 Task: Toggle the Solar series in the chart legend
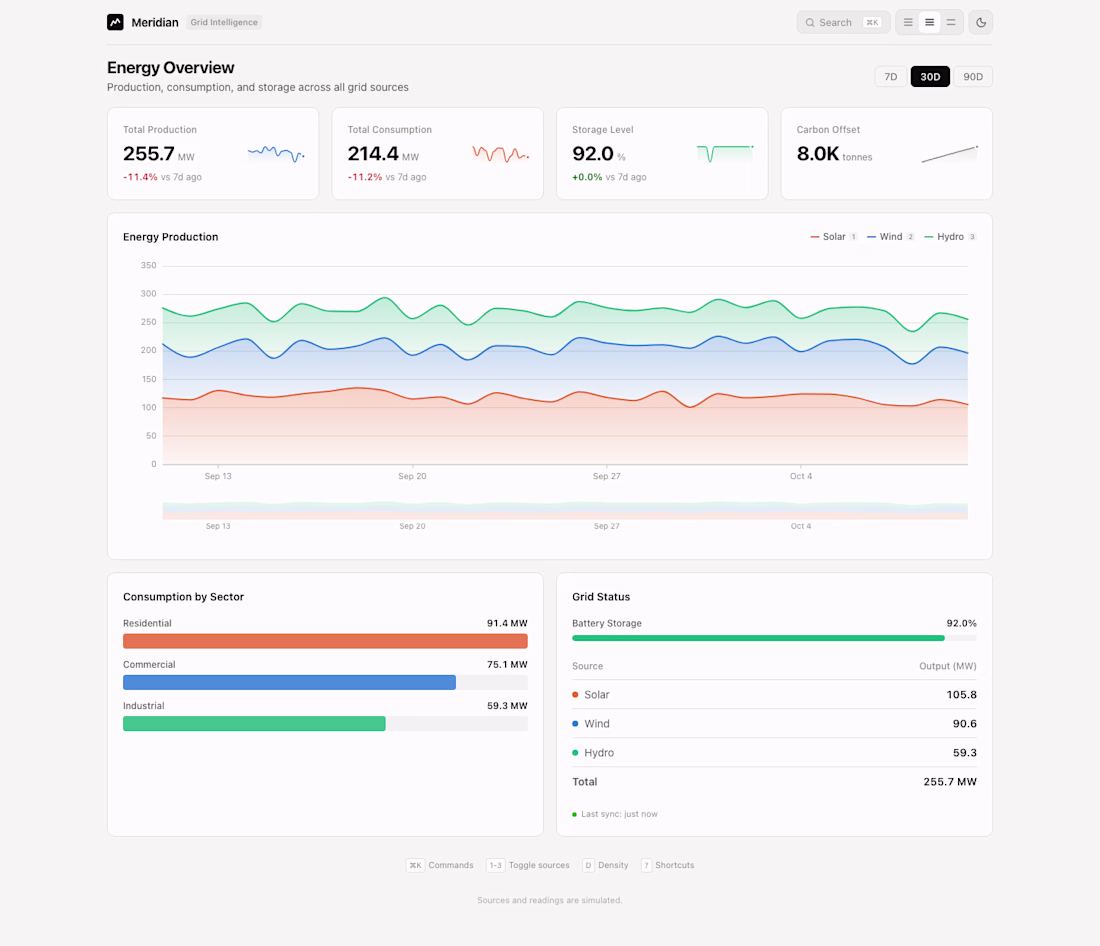click(x=833, y=236)
